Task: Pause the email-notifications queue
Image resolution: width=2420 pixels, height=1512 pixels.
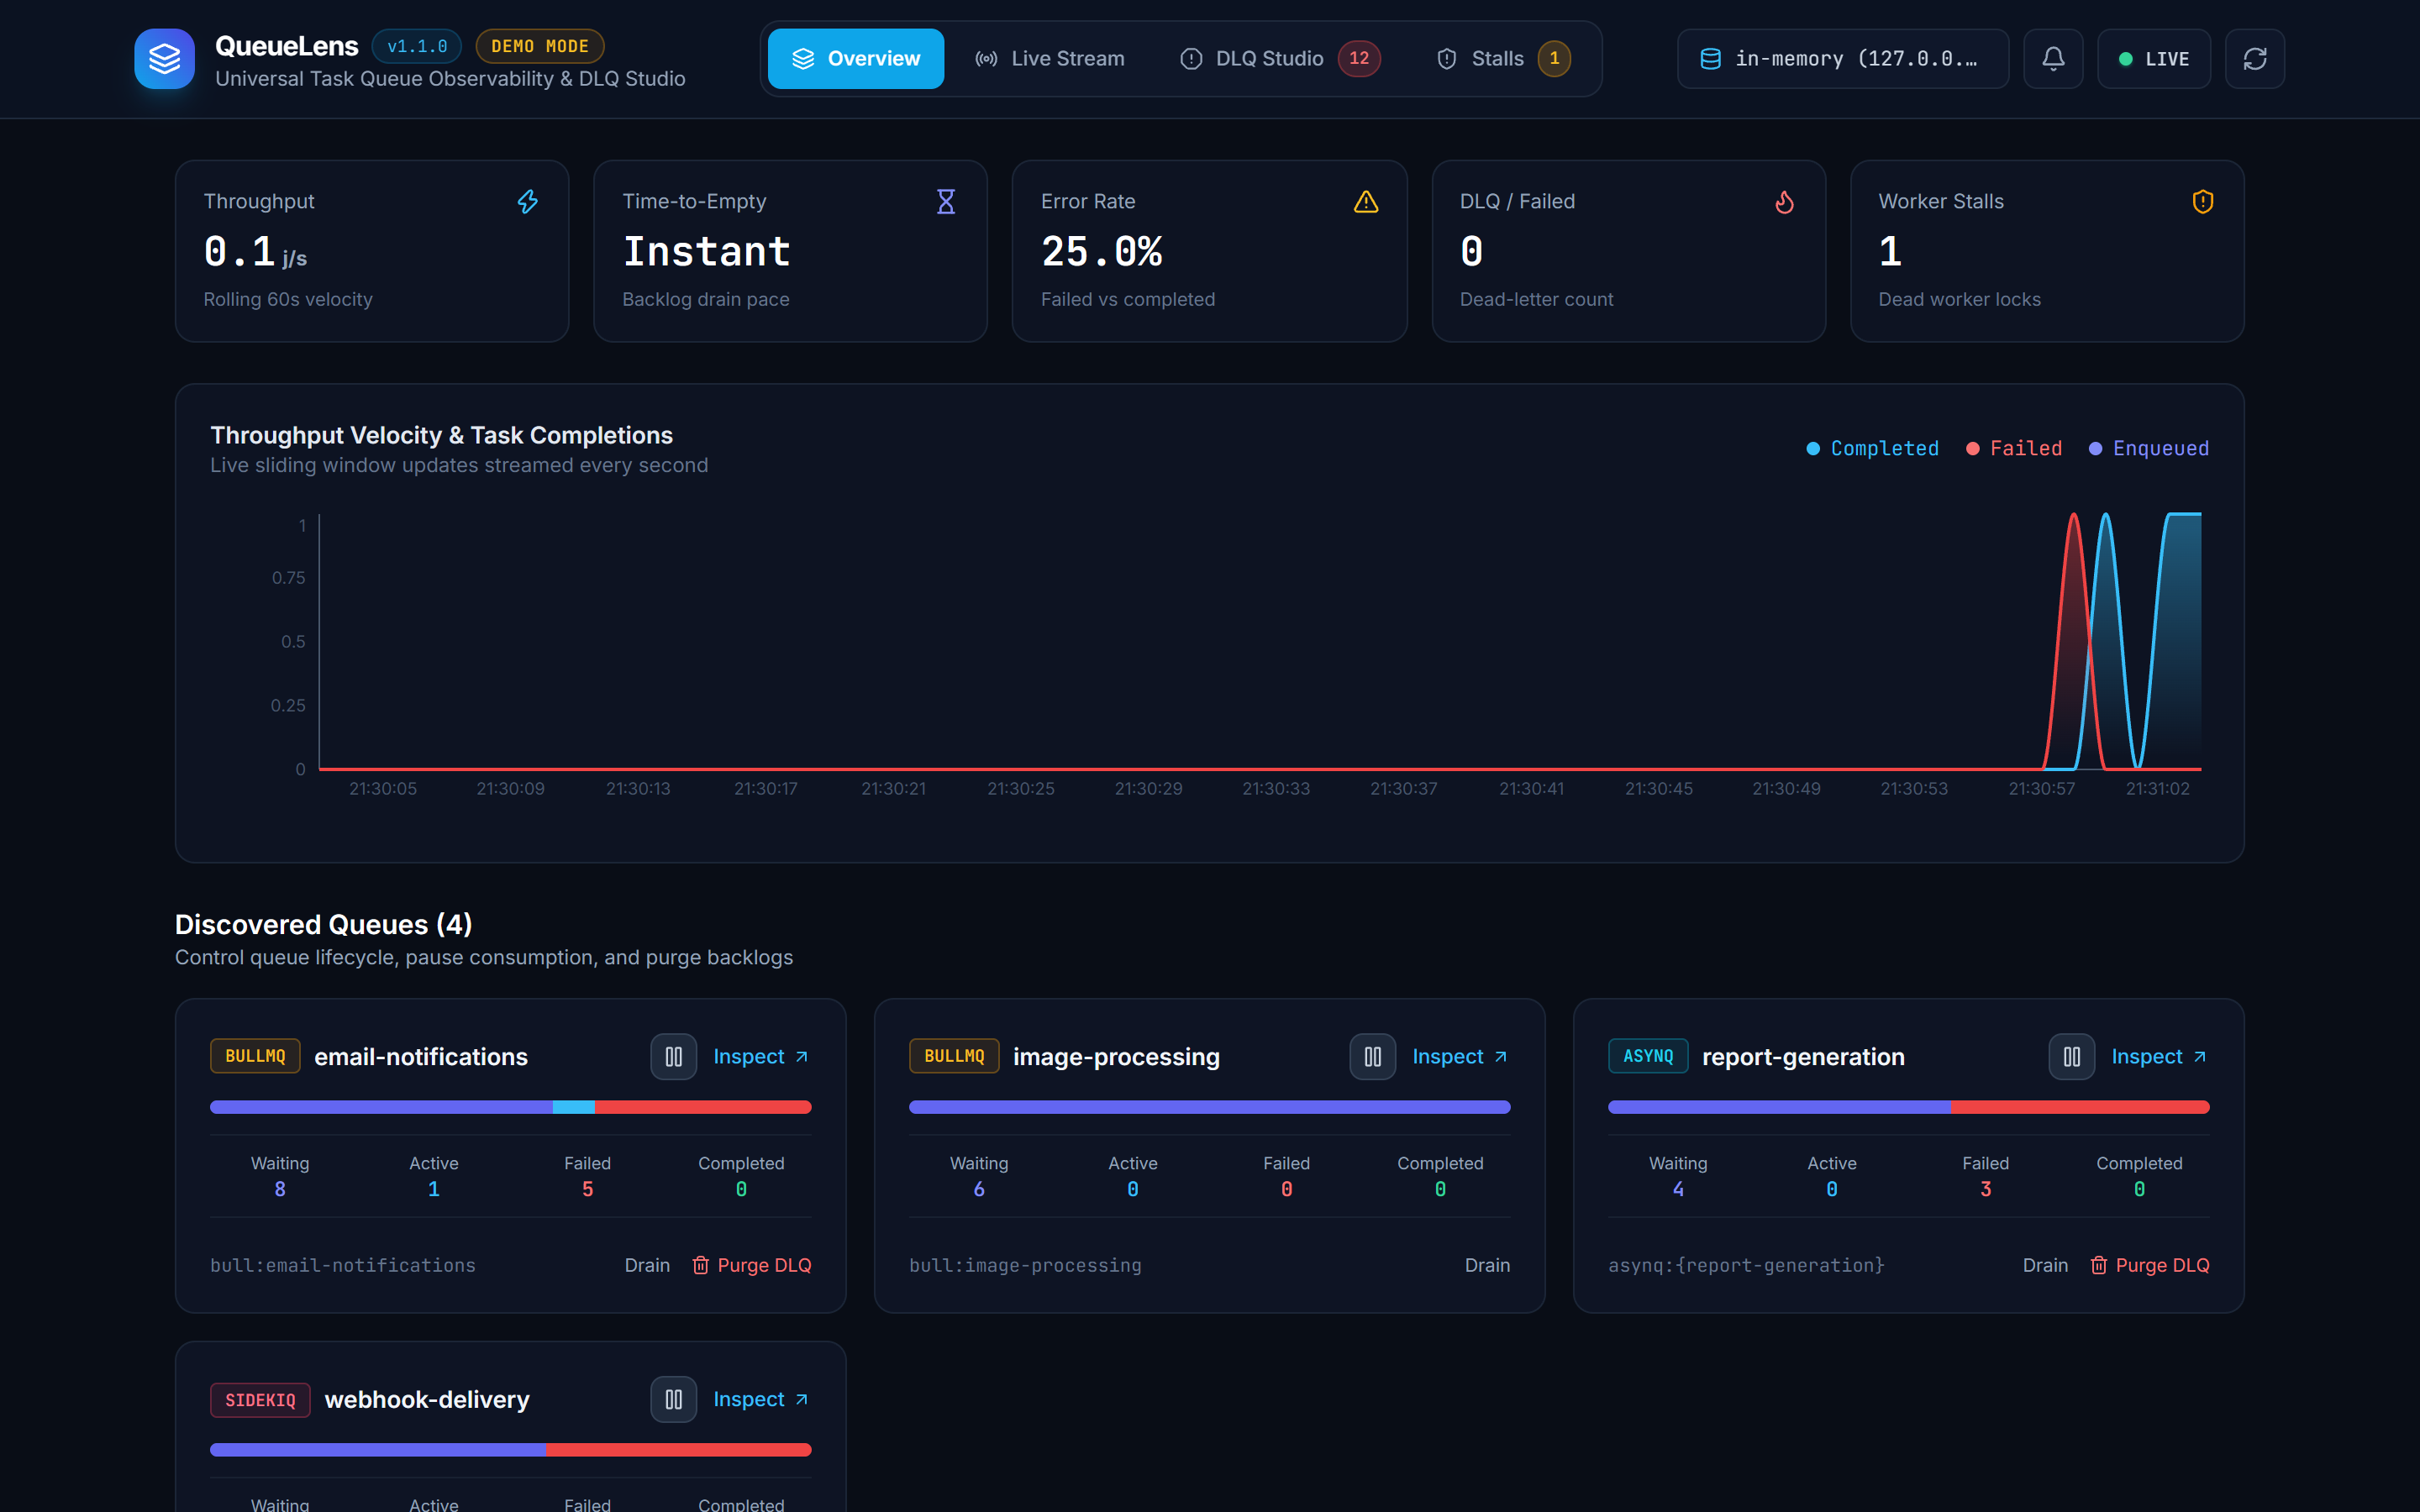Action: pos(674,1057)
